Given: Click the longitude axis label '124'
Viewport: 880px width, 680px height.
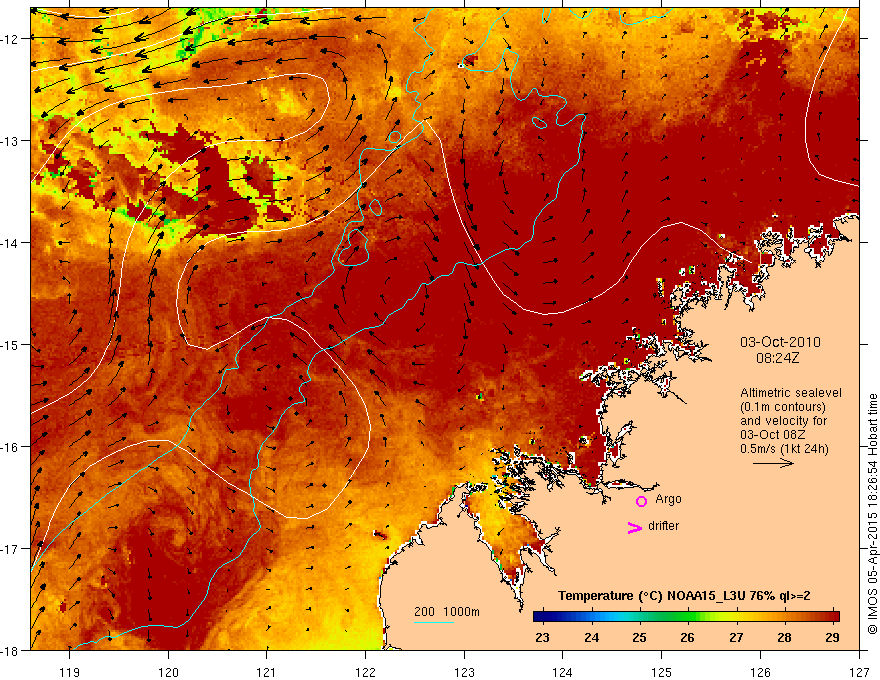Looking at the screenshot, I should pyautogui.click(x=563, y=672).
